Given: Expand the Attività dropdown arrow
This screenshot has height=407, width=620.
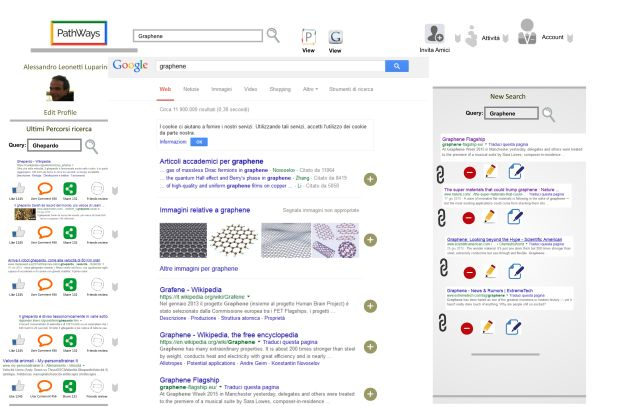Looking at the screenshot, I should pos(505,38).
